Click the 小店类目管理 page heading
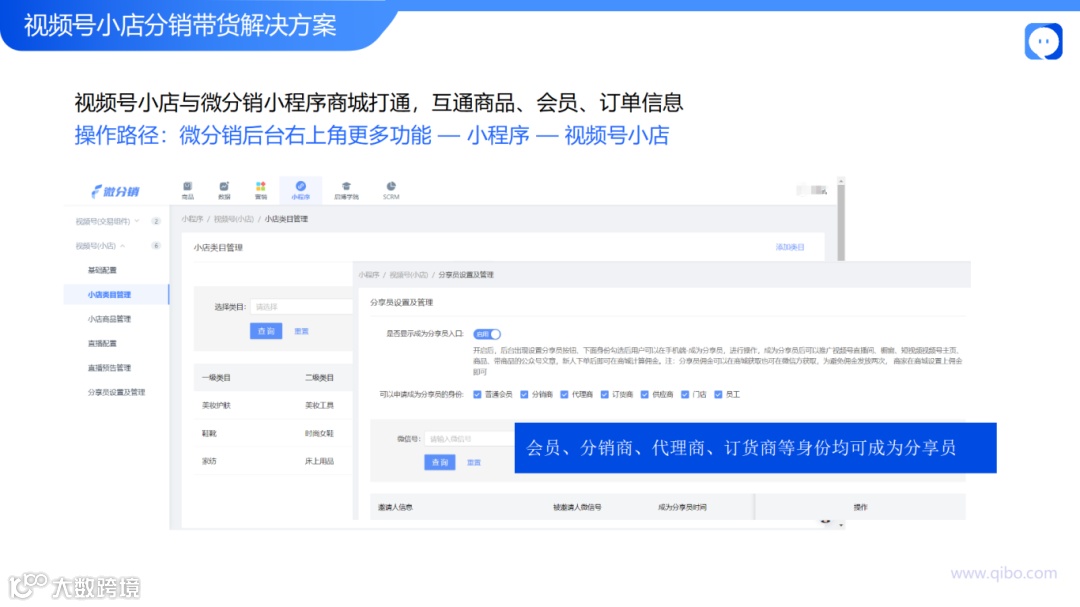Viewport: 1080px width, 607px height. point(218,247)
